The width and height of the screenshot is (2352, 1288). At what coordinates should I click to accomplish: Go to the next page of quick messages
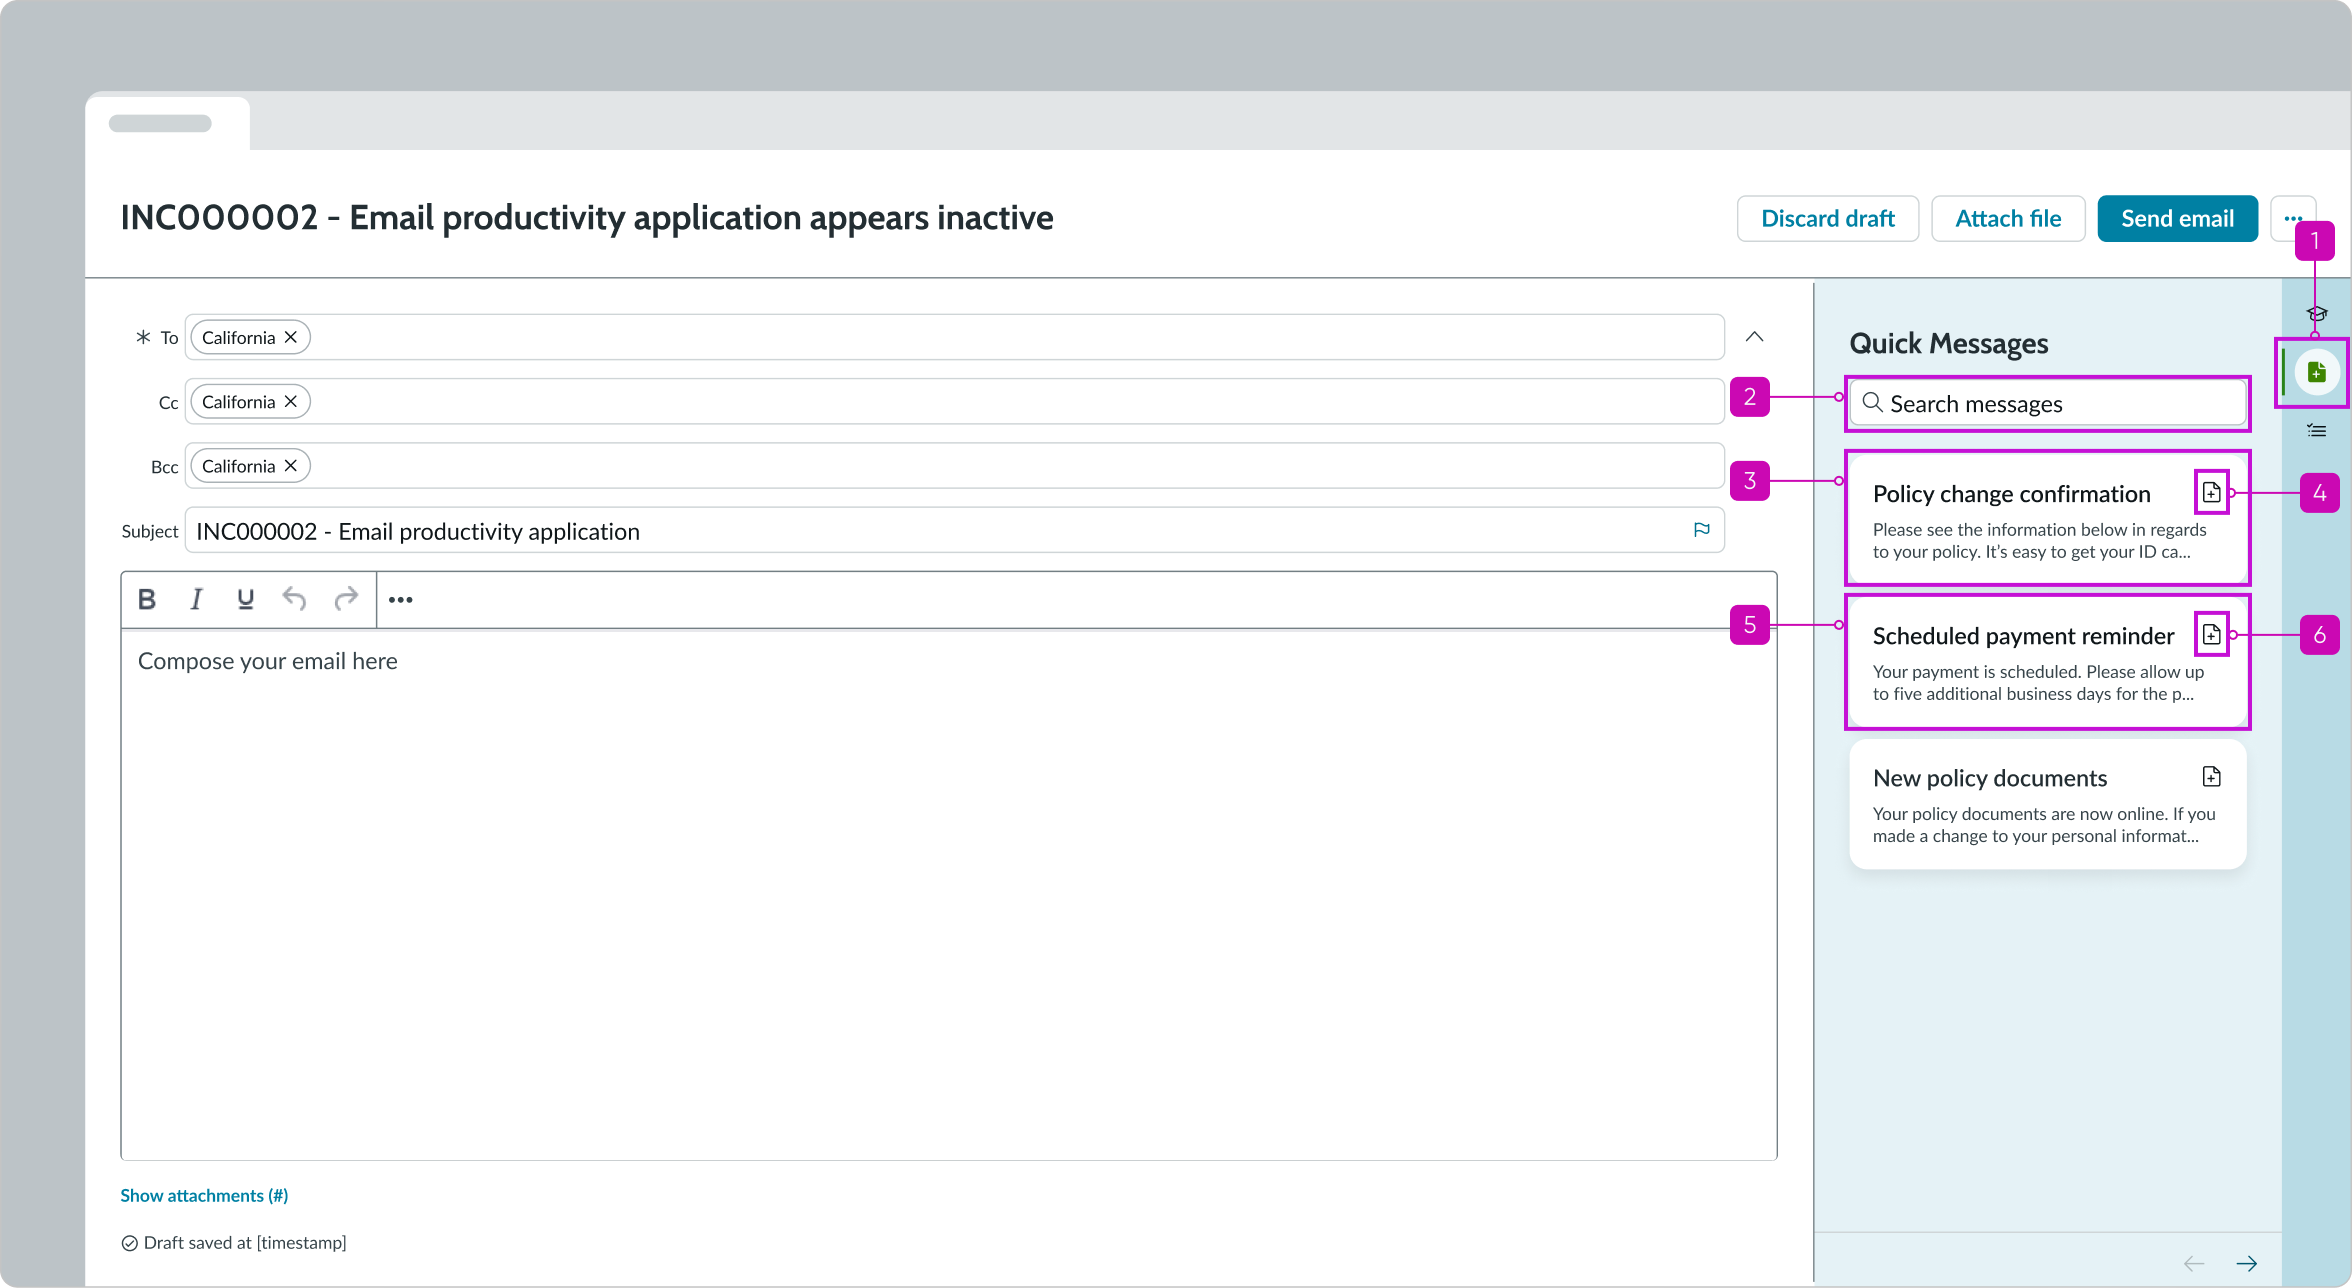(2246, 1263)
